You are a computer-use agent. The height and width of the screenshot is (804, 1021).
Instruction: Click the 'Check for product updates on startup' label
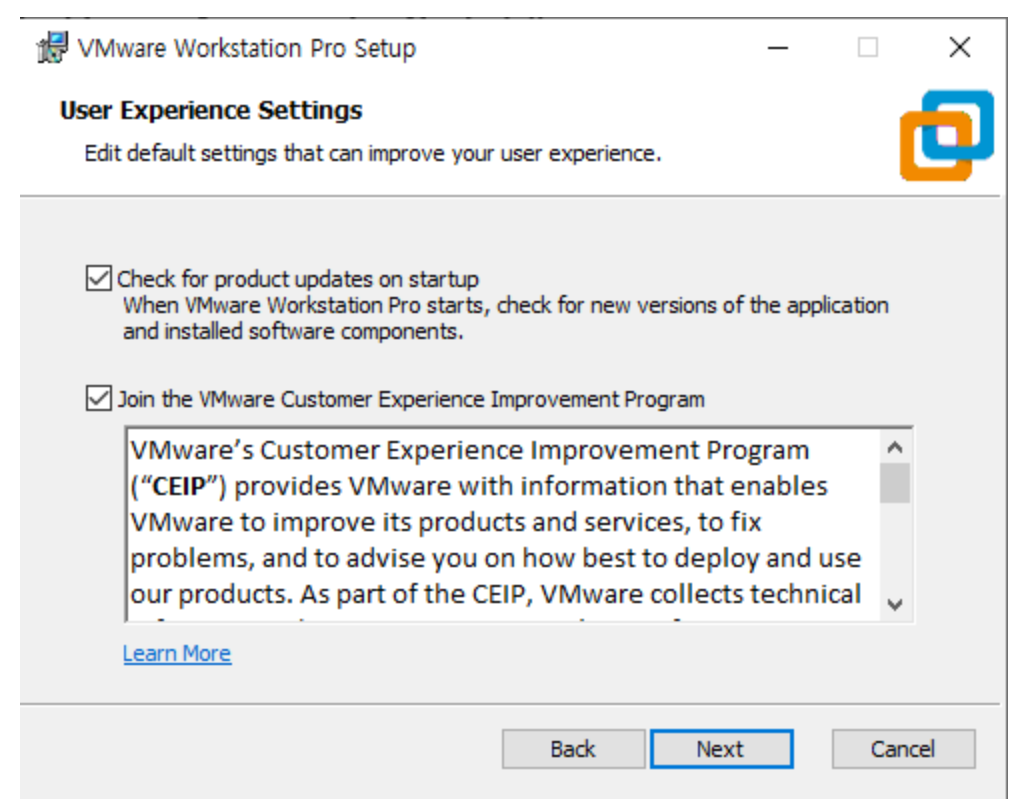click(298, 279)
